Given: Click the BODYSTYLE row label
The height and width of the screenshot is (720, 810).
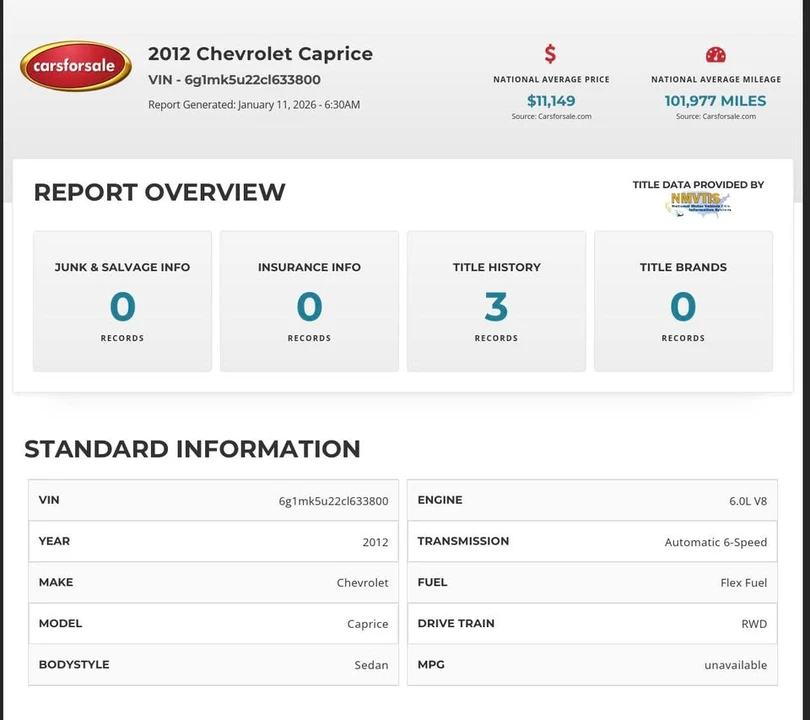Looking at the screenshot, I should pyautogui.click(x=74, y=664).
